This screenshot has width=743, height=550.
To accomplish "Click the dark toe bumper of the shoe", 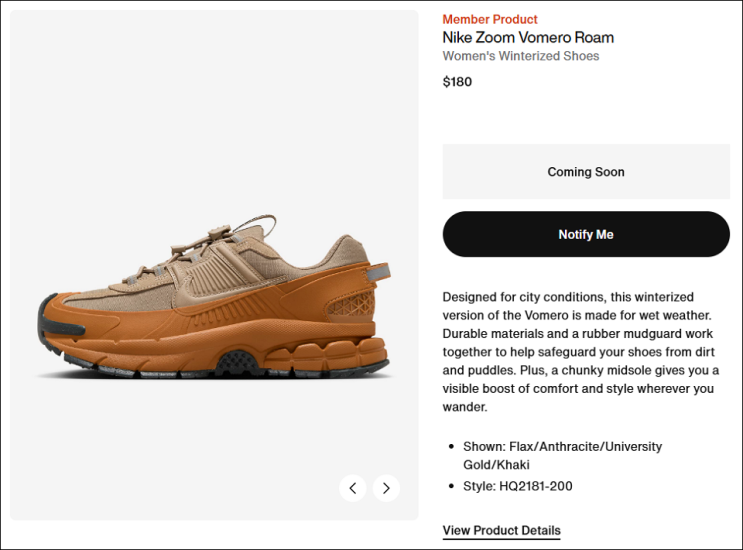I will tap(45, 330).
